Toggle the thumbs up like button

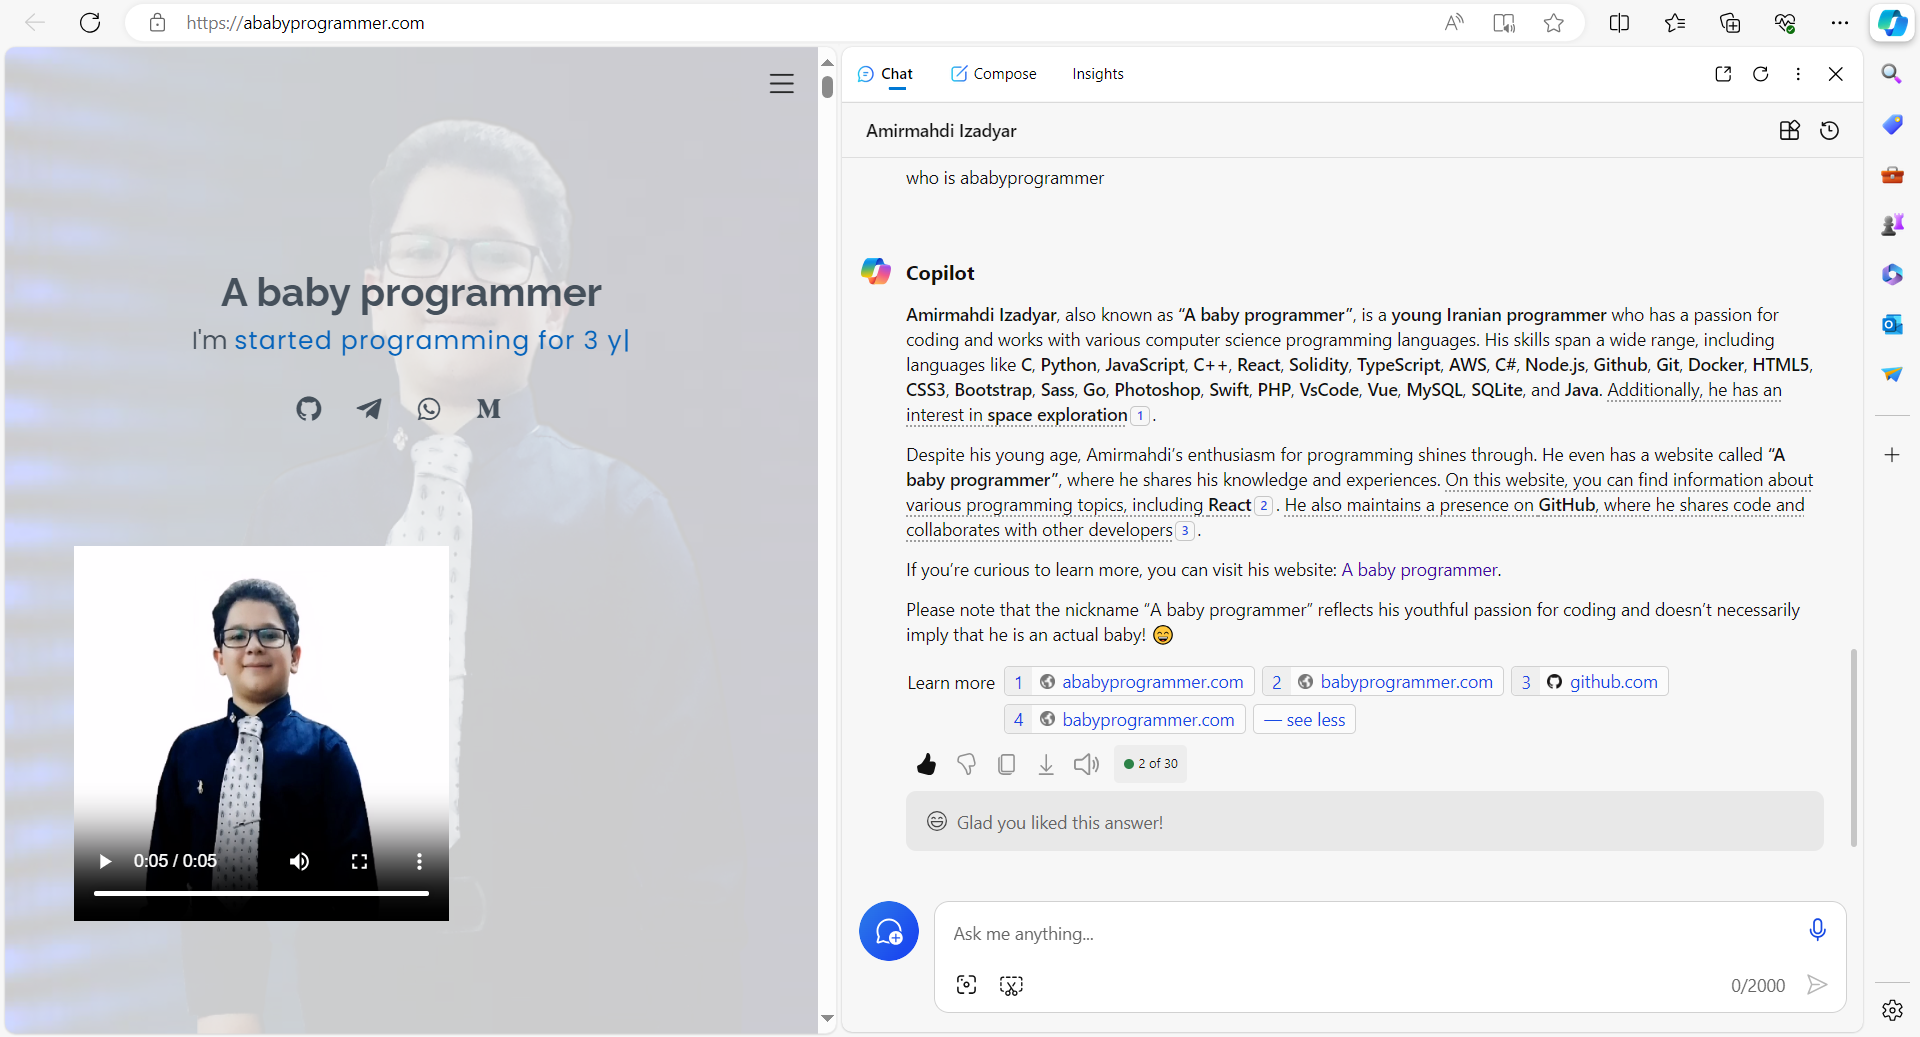point(926,764)
